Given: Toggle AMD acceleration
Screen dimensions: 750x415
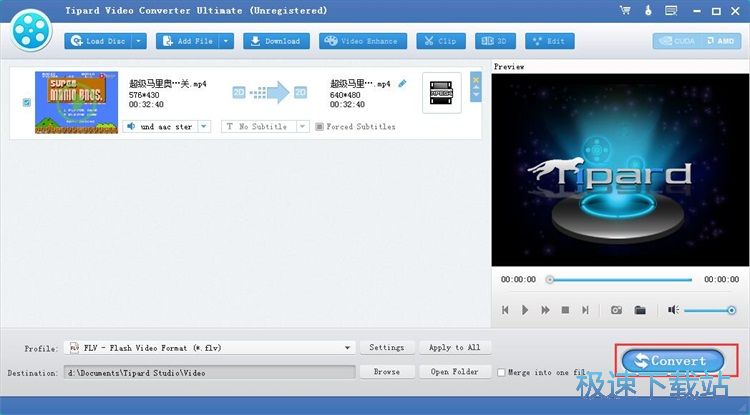Looking at the screenshot, I should click(x=721, y=41).
